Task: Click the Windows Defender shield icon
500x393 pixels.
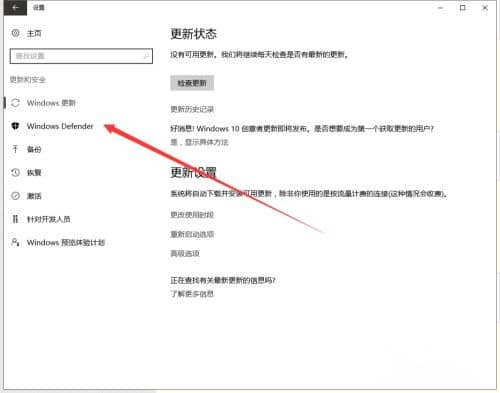Action: 15,126
